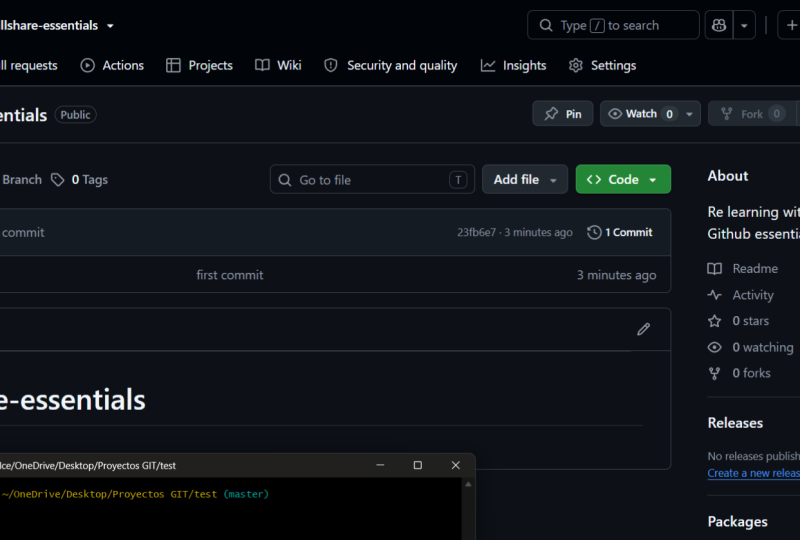Screen dimensions: 800x540
Task: Open Security and quality tab
Action: coord(391,65)
